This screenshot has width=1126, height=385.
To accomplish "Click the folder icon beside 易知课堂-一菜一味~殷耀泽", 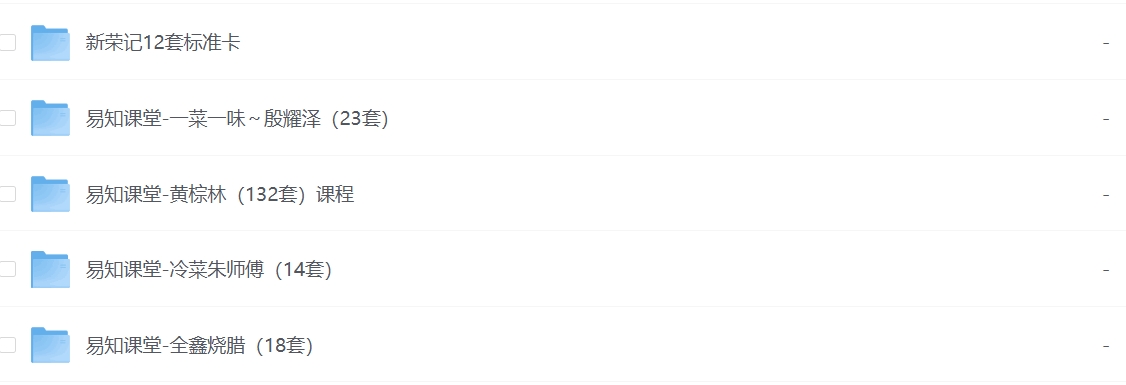I will [50, 119].
